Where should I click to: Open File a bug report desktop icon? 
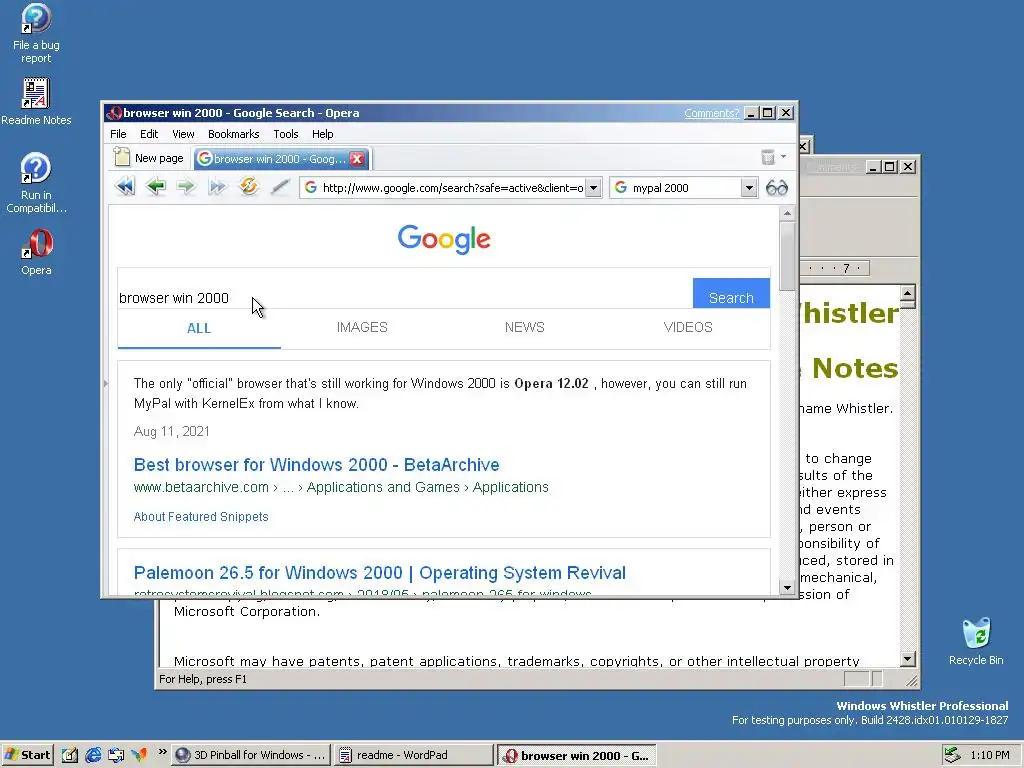tap(36, 33)
